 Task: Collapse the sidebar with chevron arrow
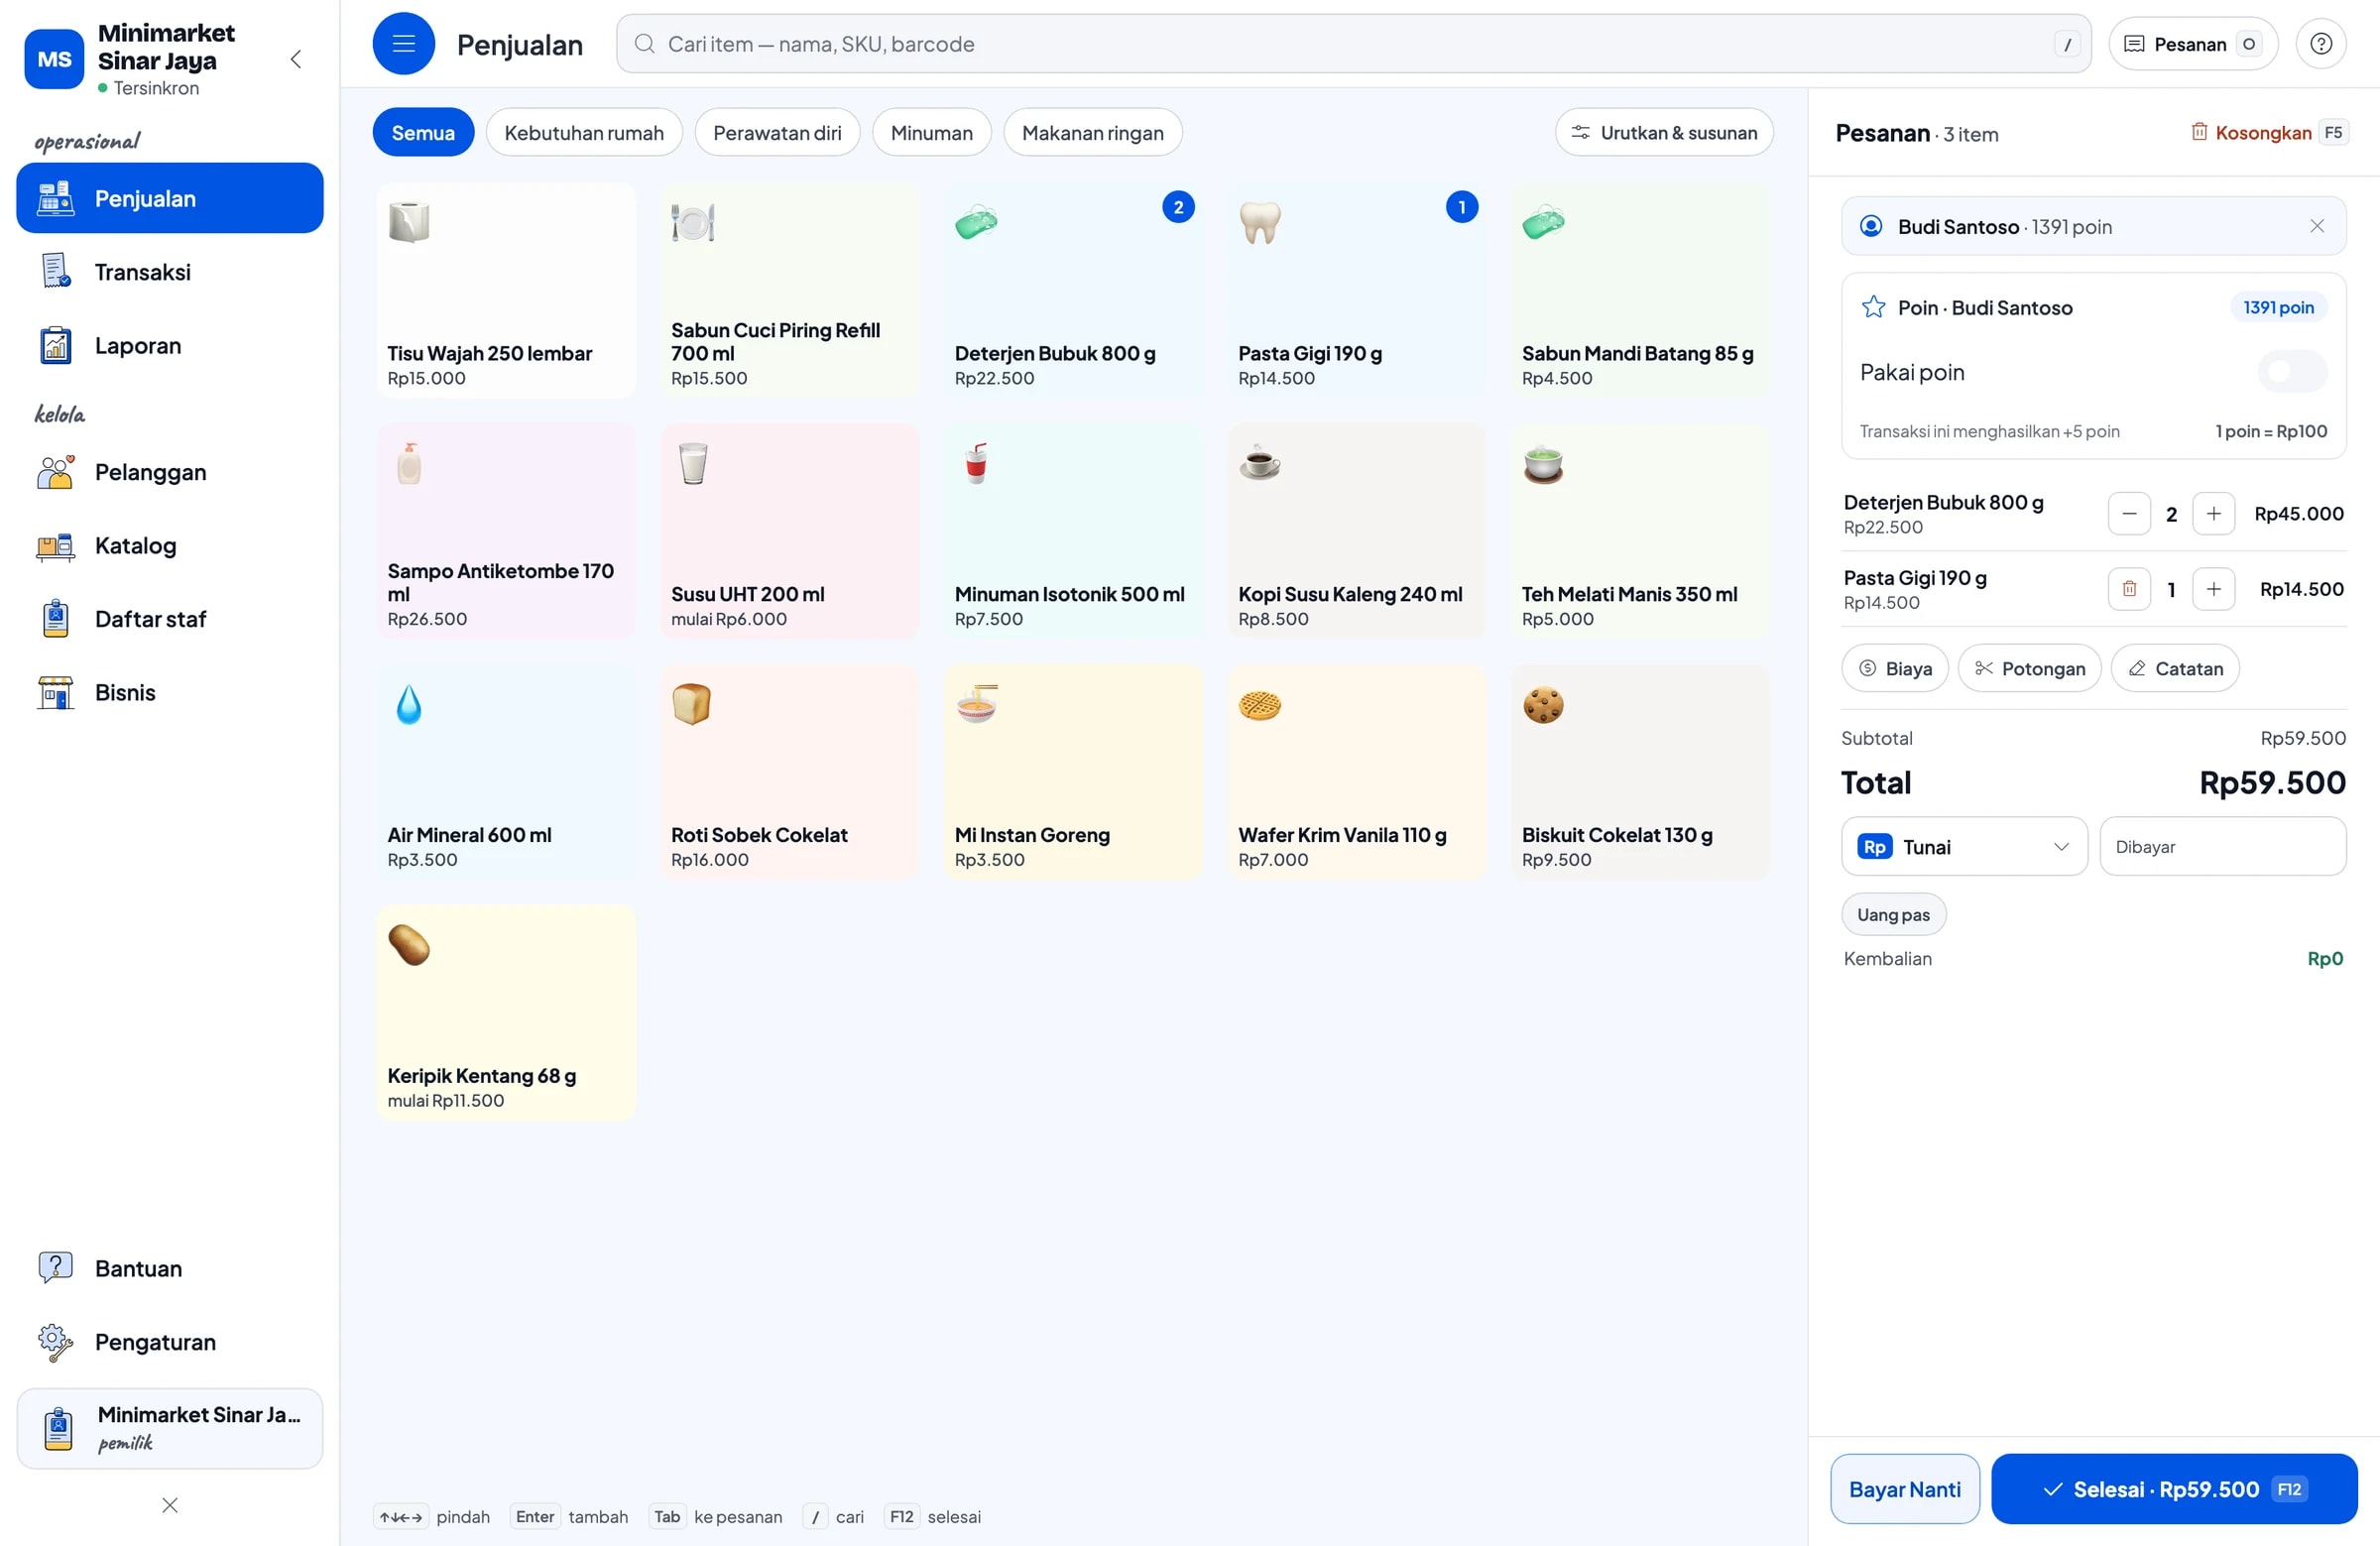(296, 59)
